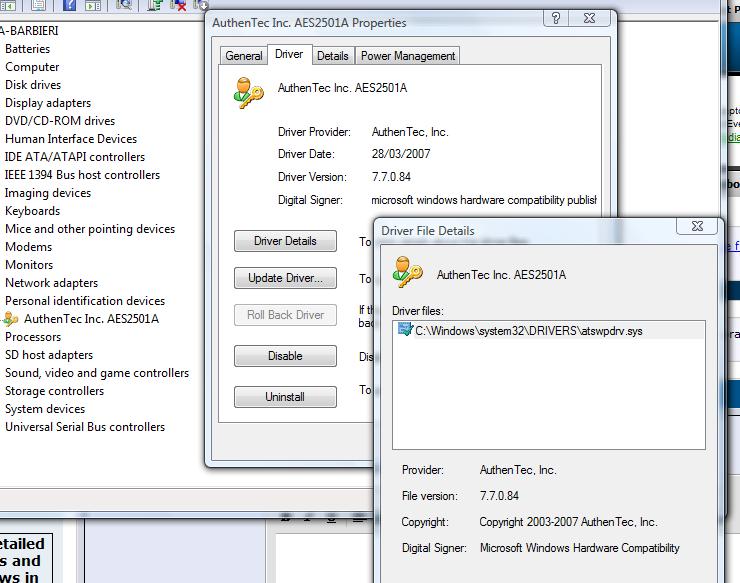The width and height of the screenshot is (740, 583).
Task: Select Processors category
Action: pyautogui.click(x=33, y=337)
